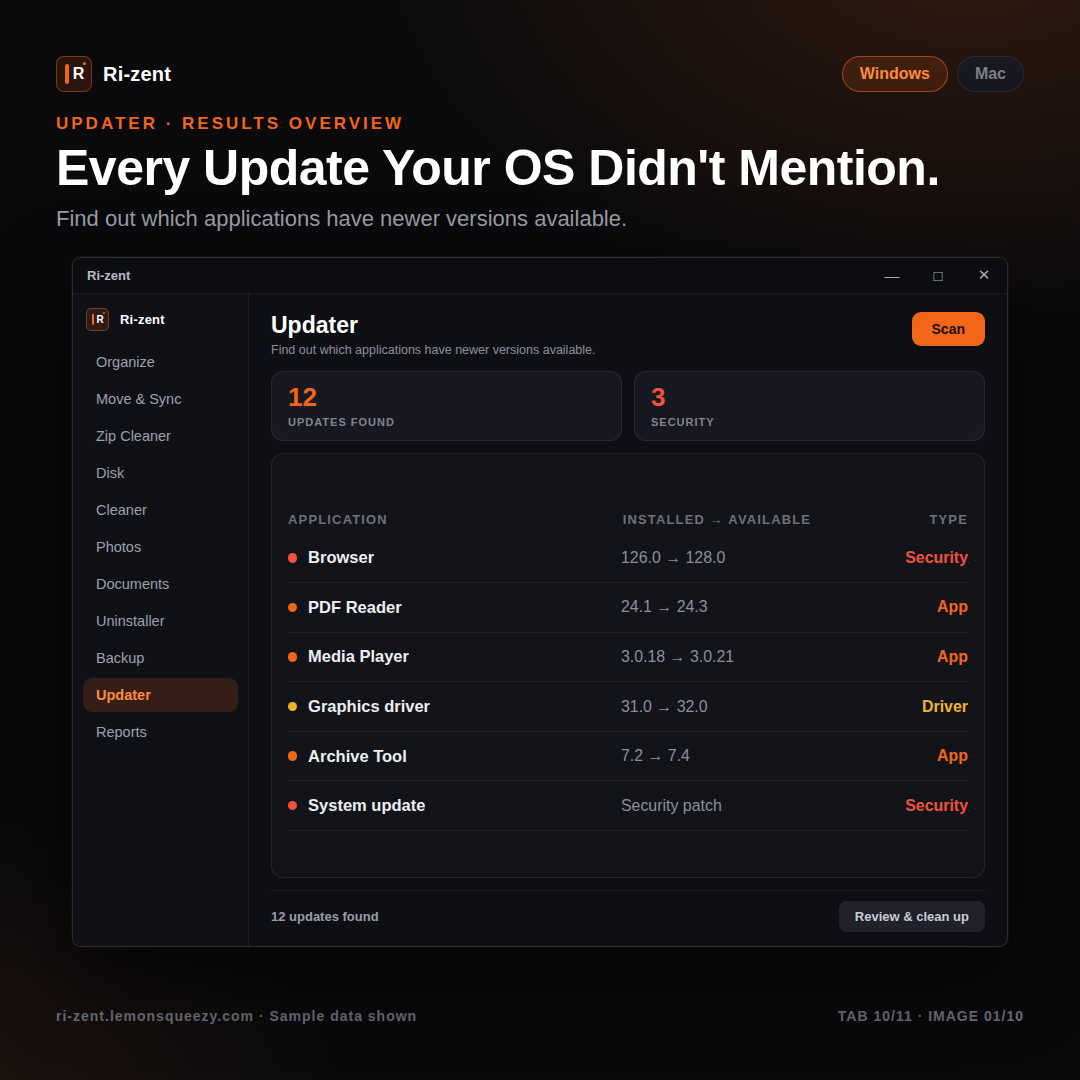Screen dimensions: 1080x1080
Task: Click the Application column header
Action: (338, 520)
